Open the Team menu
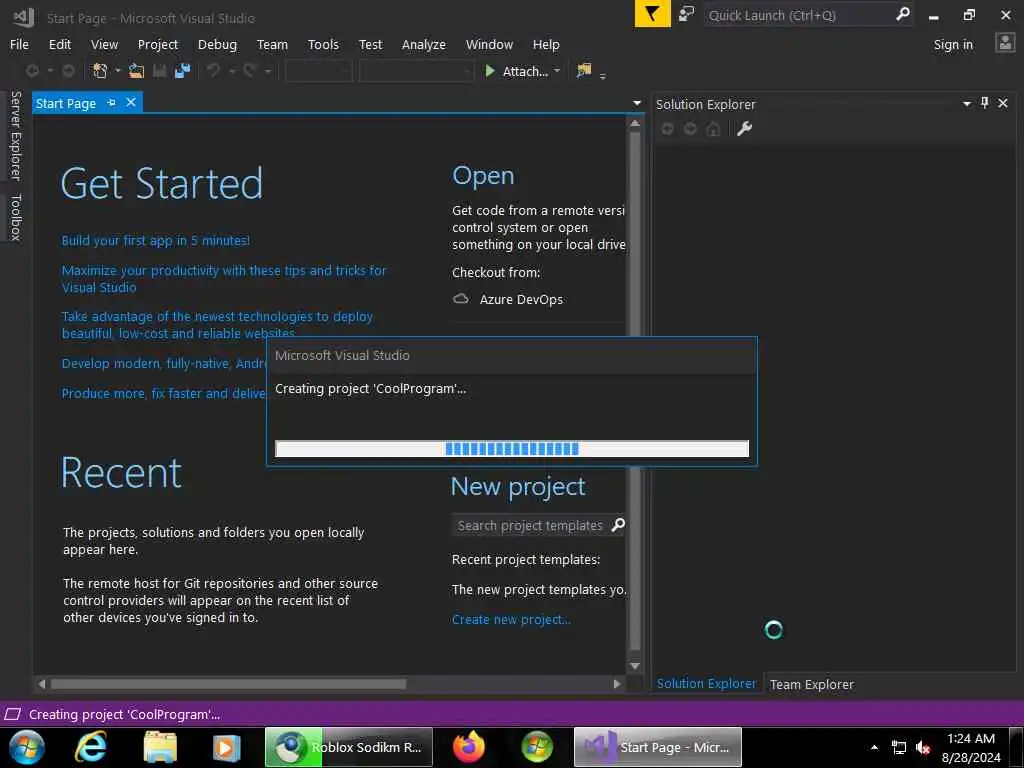This screenshot has height=768, width=1024. click(272, 44)
